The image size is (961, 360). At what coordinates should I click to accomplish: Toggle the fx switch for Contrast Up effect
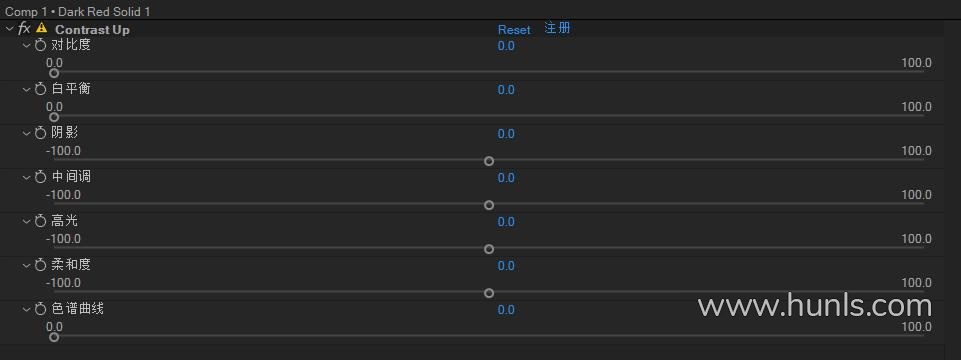(24, 28)
